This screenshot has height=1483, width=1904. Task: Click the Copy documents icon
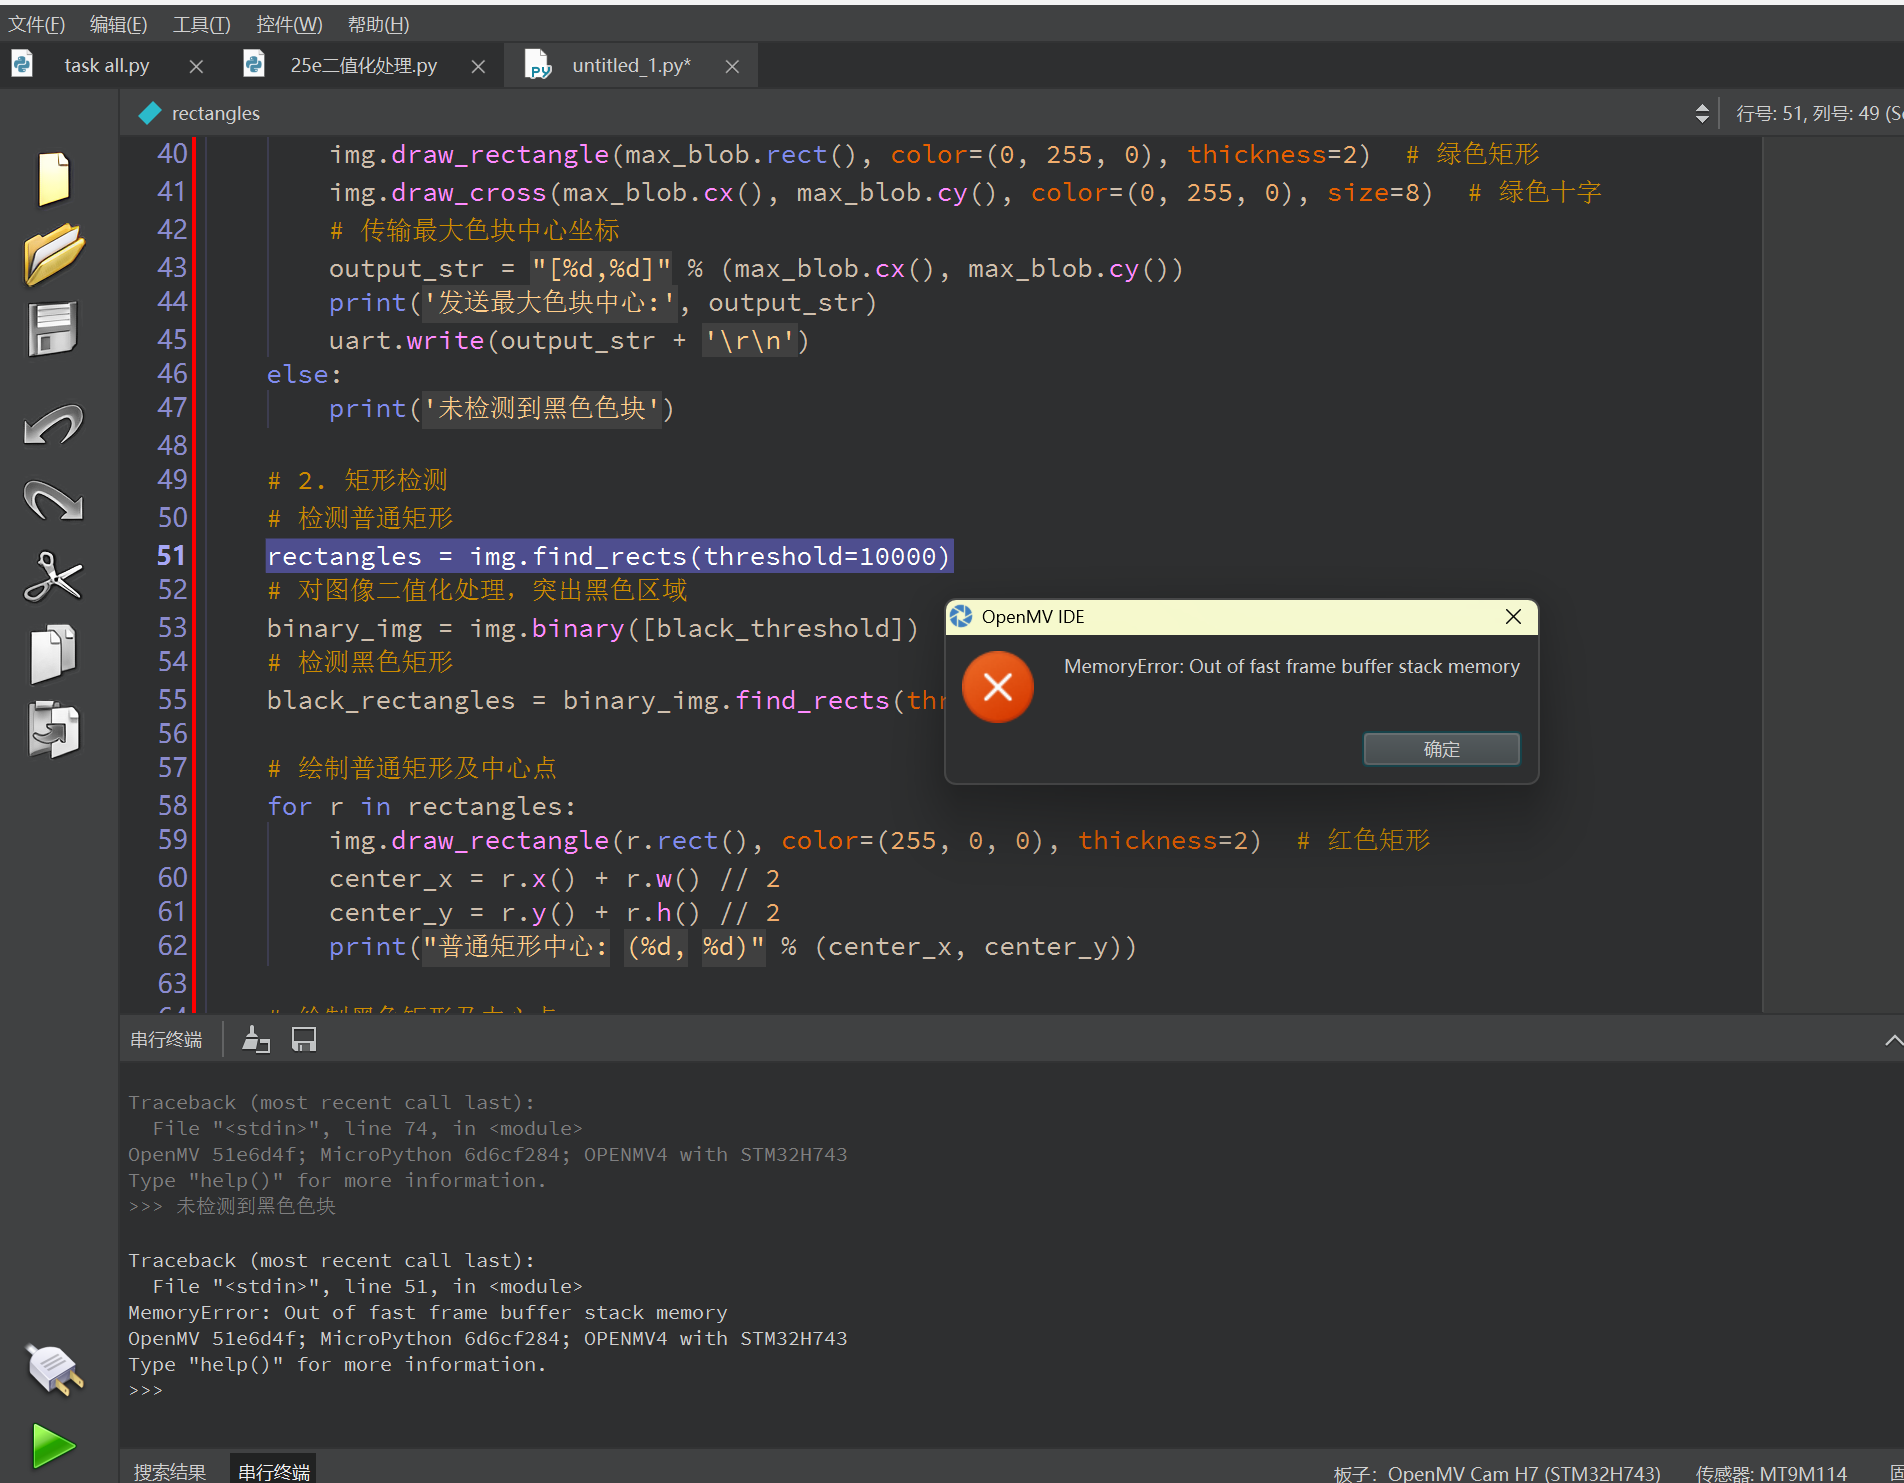coord(53,654)
